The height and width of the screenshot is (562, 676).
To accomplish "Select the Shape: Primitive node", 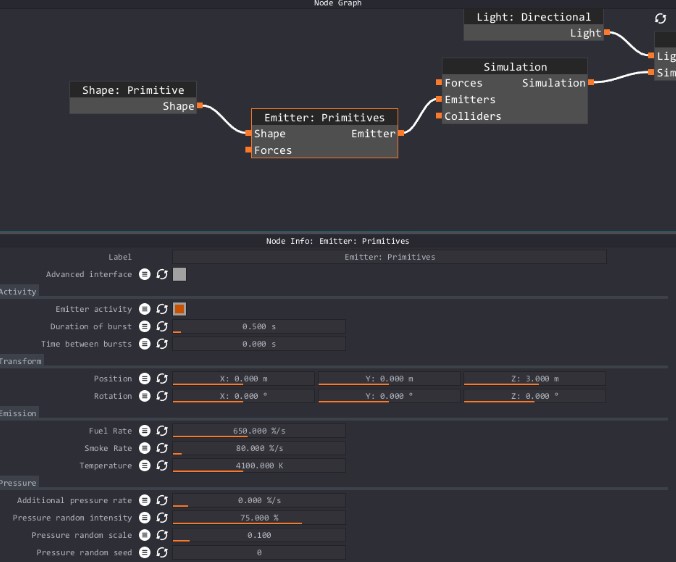I will pyautogui.click(x=133, y=90).
